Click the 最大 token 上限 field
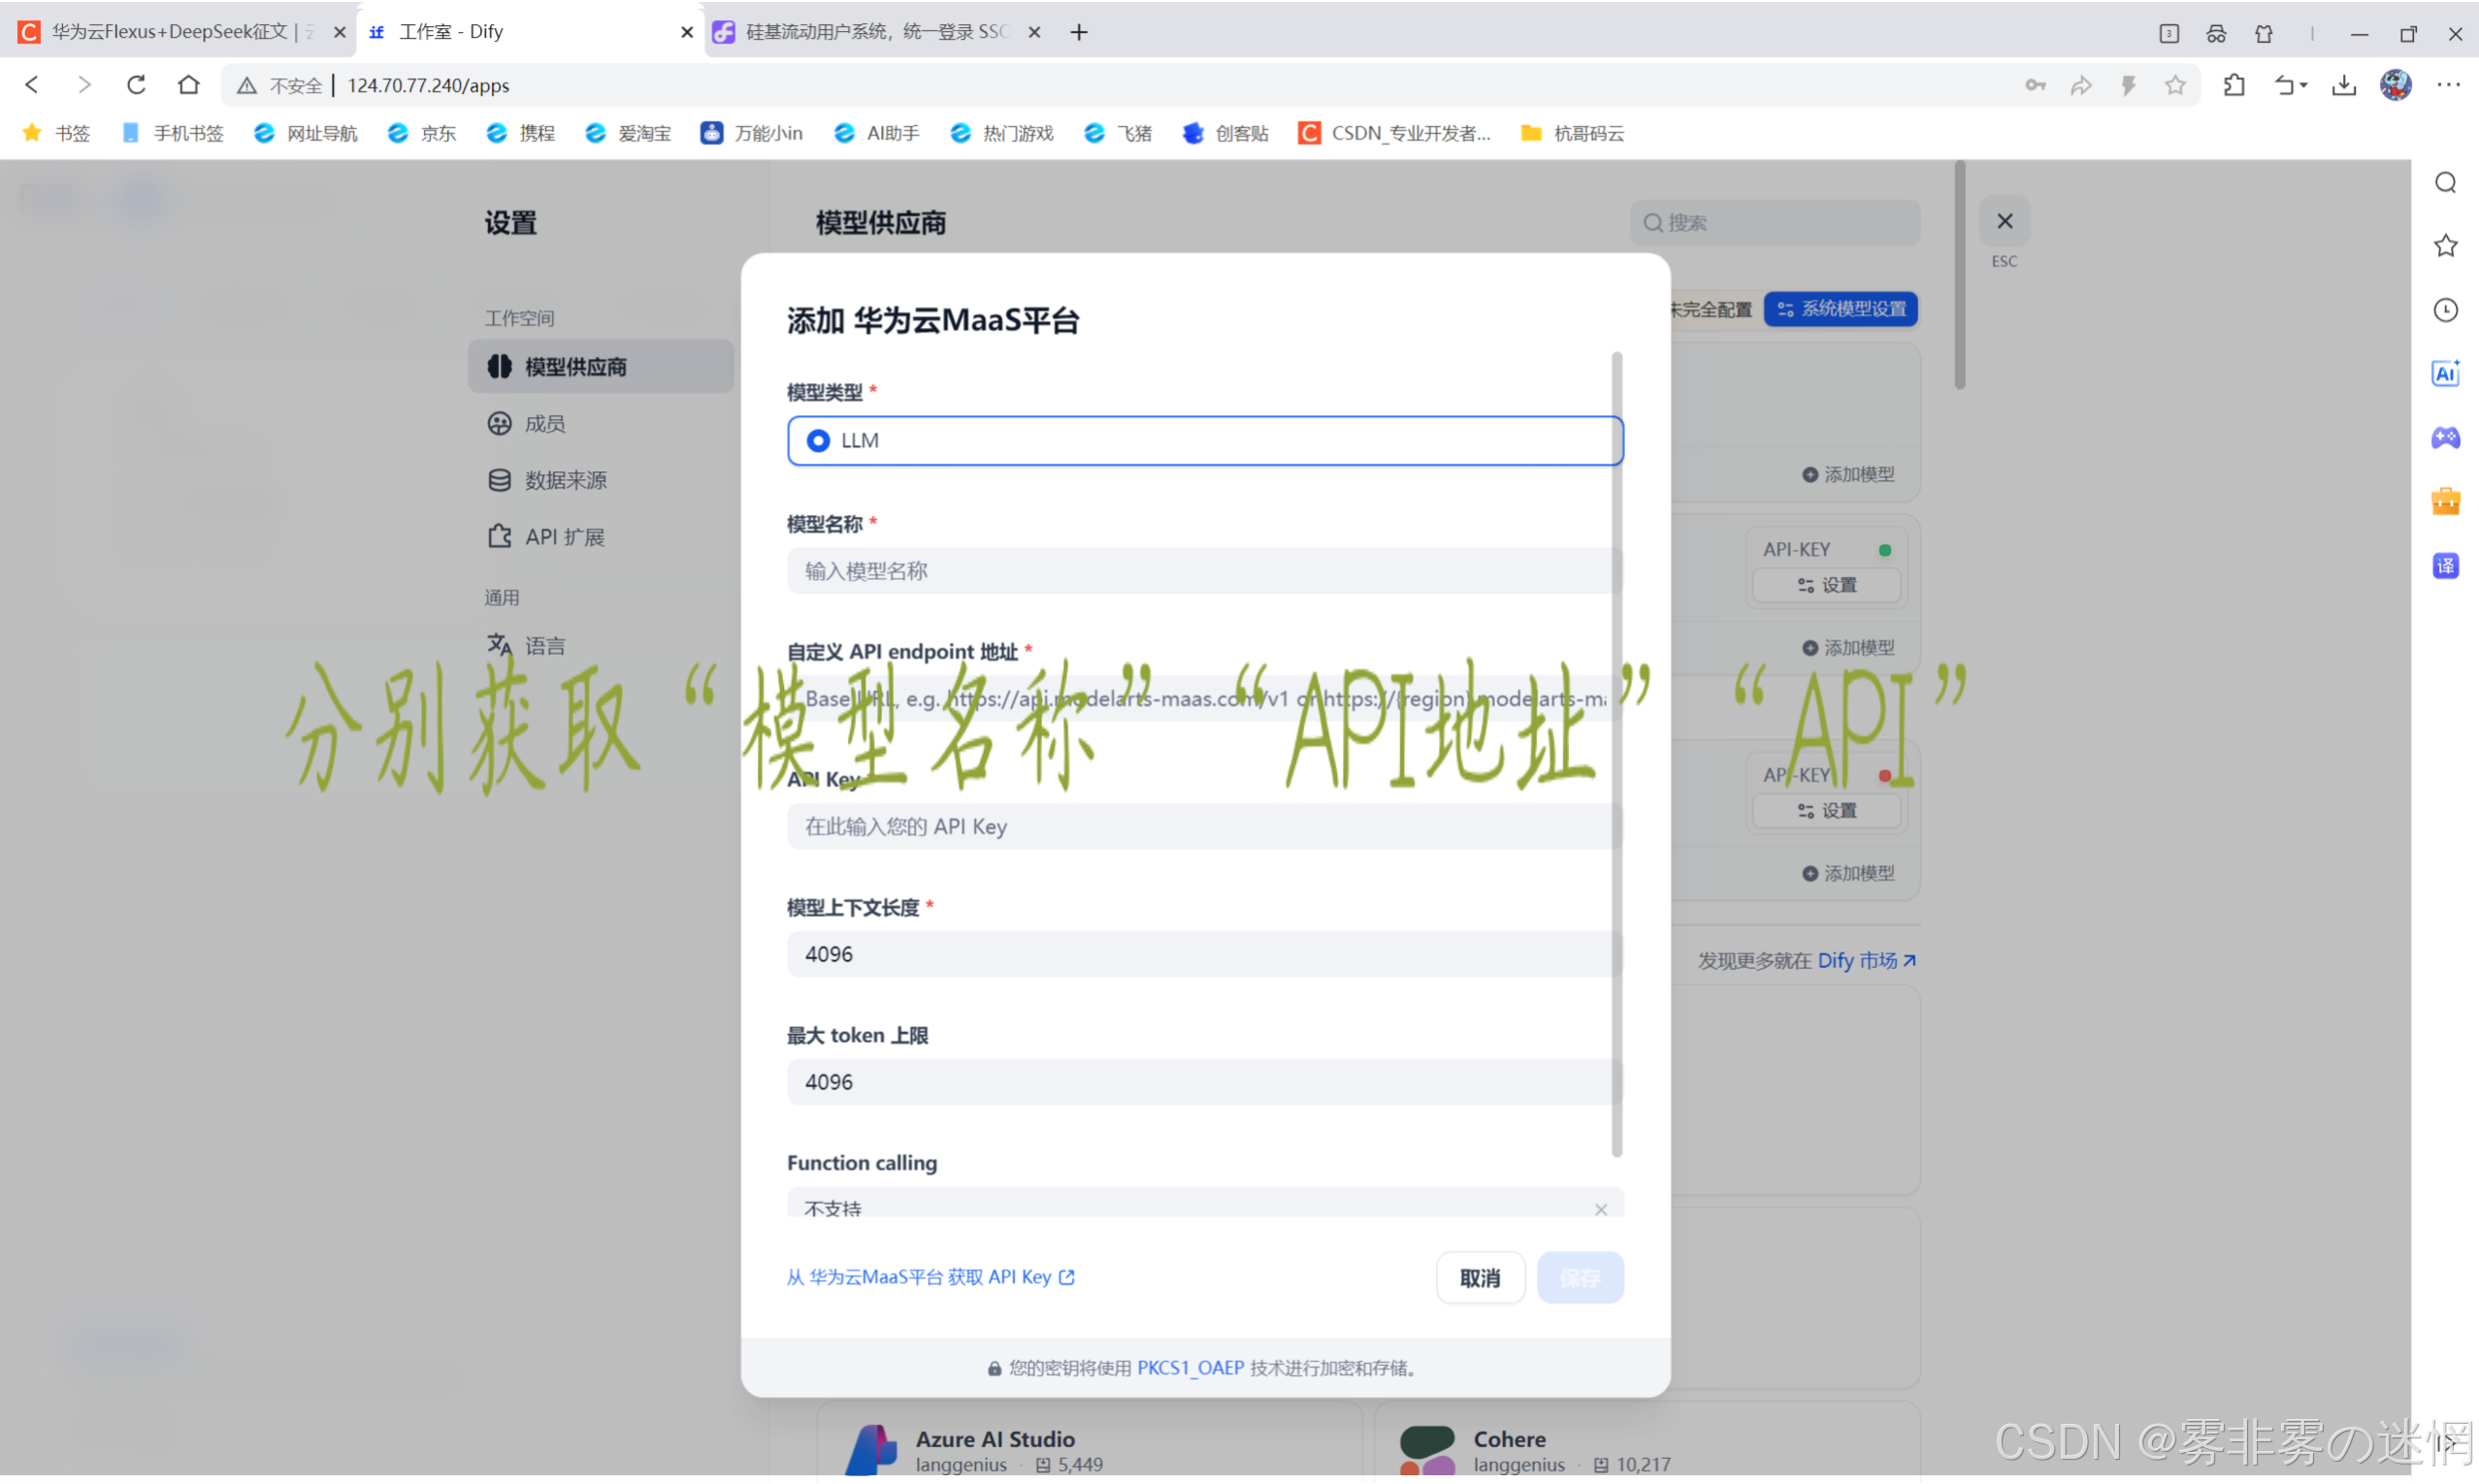This screenshot has height=1484, width=2479. coord(1203,1083)
